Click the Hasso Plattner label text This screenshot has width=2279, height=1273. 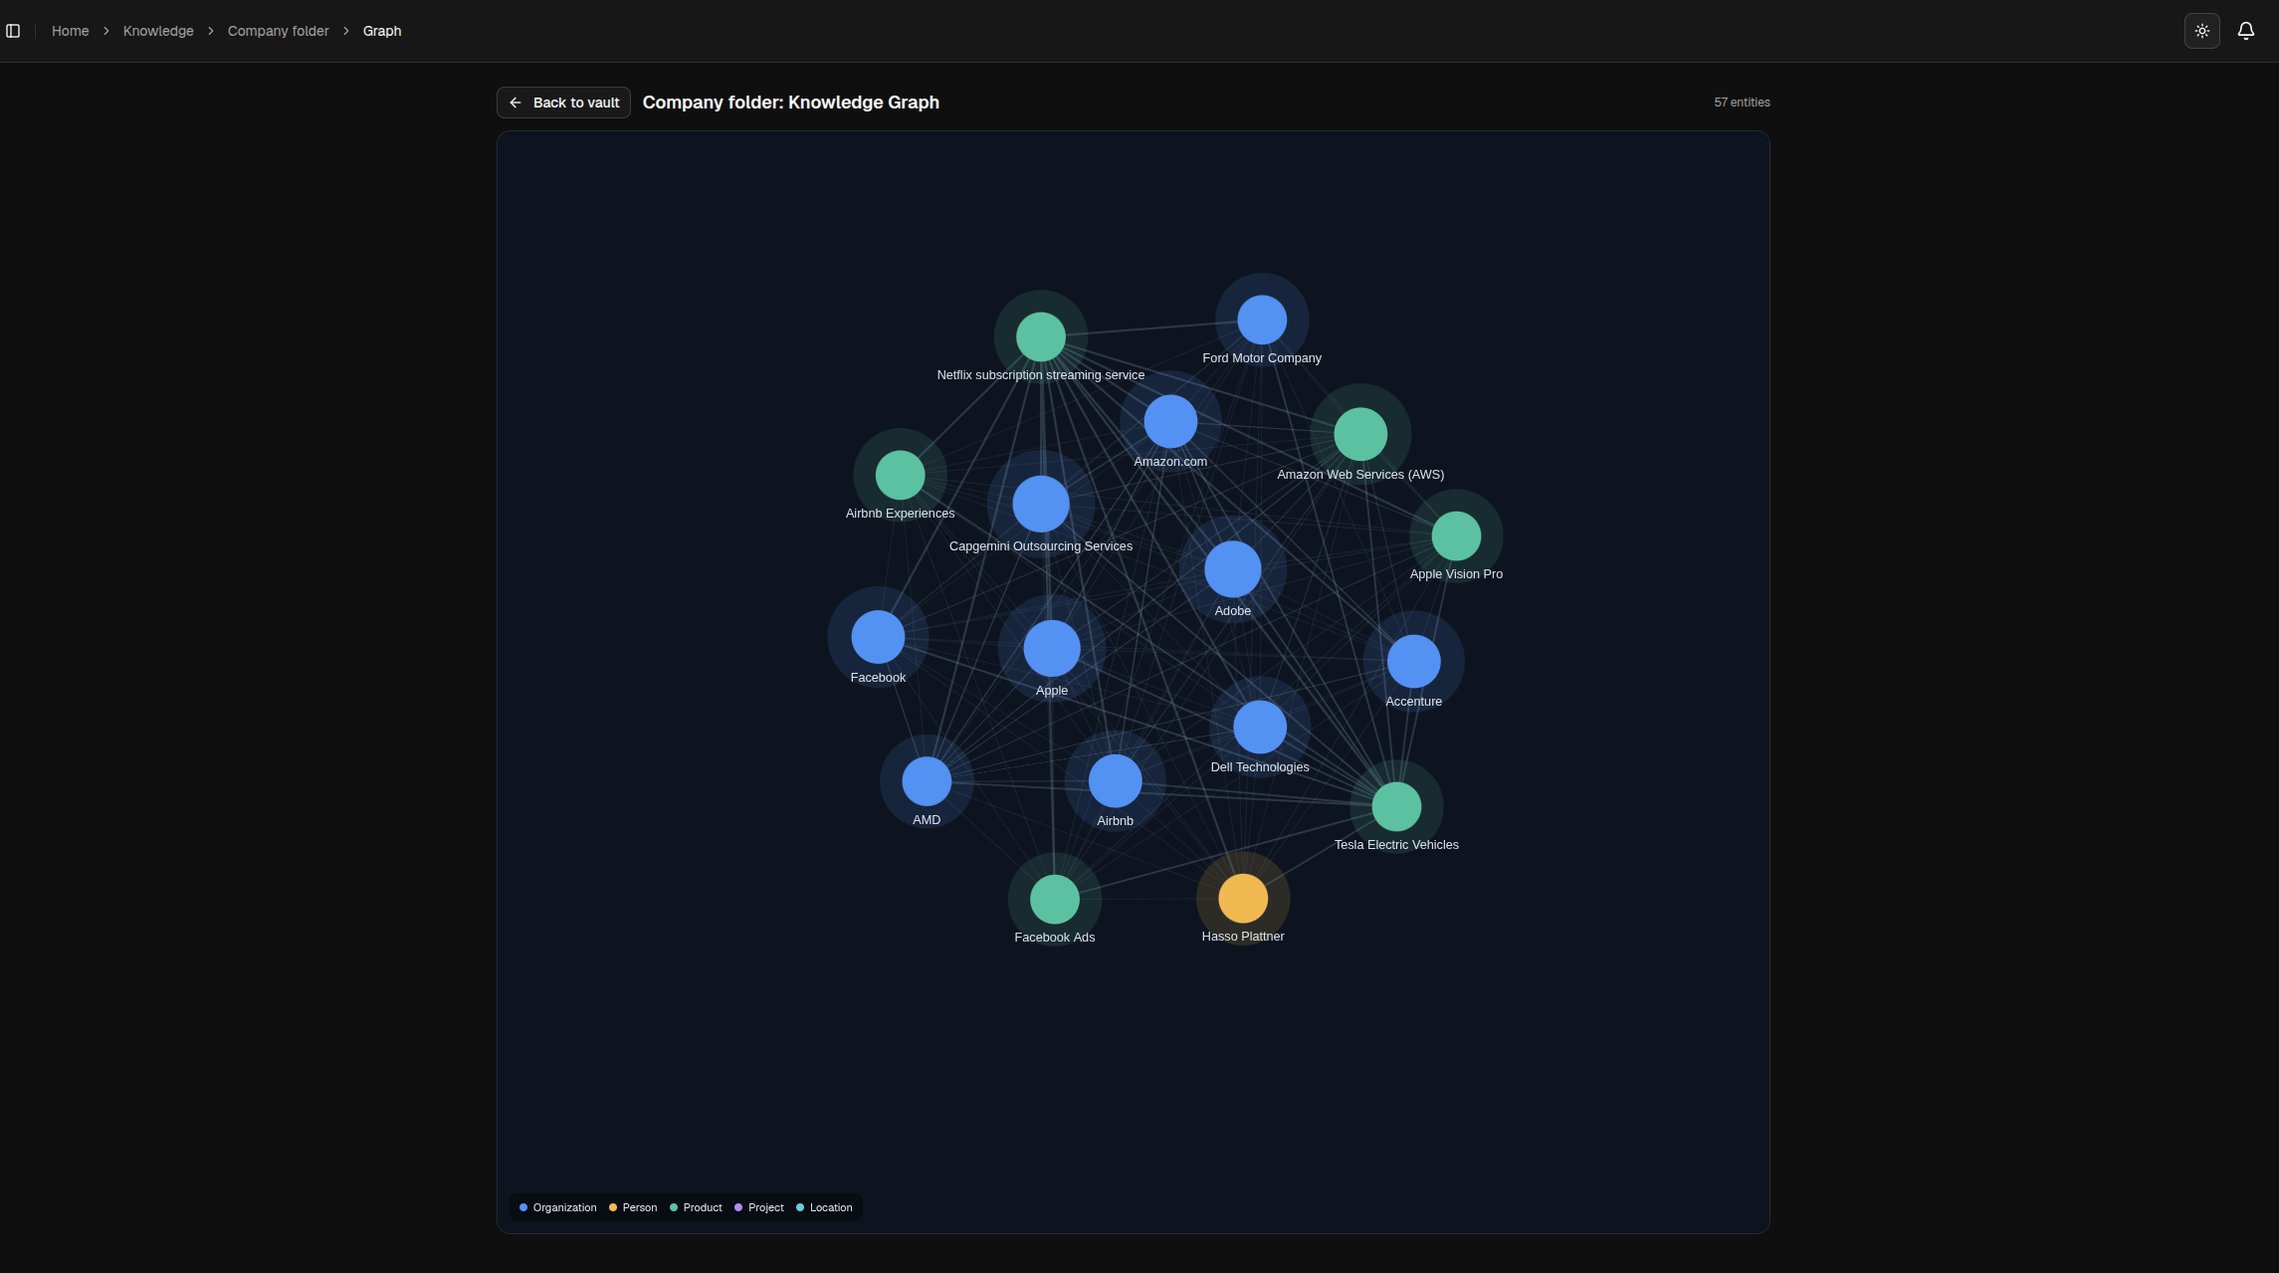pyautogui.click(x=1242, y=937)
